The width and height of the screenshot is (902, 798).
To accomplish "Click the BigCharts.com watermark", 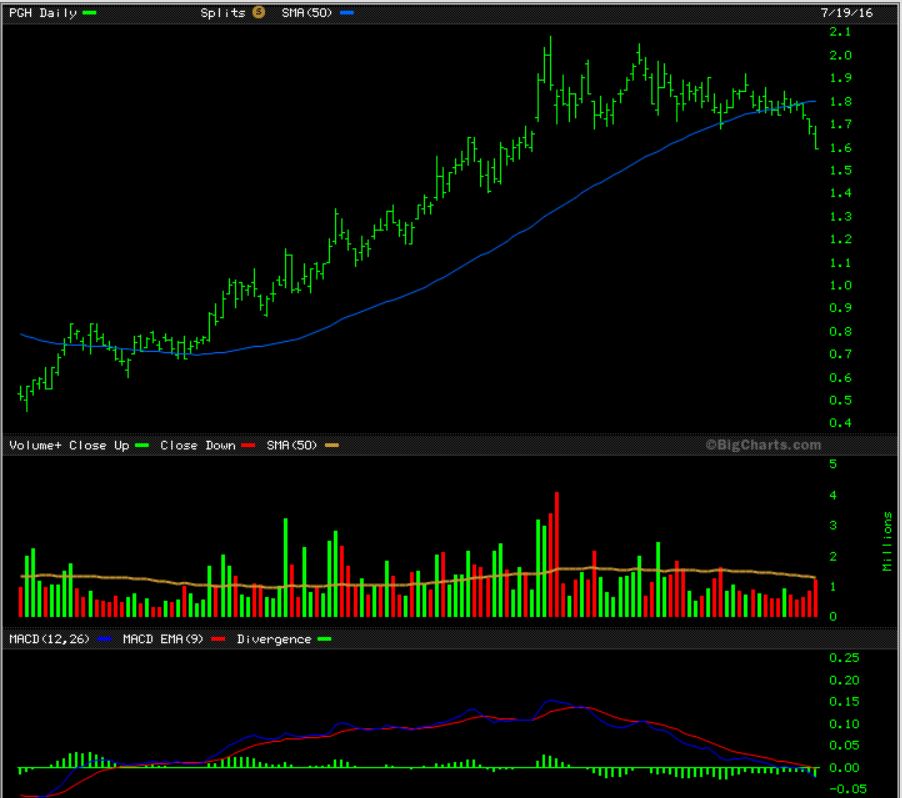I will 763,446.
